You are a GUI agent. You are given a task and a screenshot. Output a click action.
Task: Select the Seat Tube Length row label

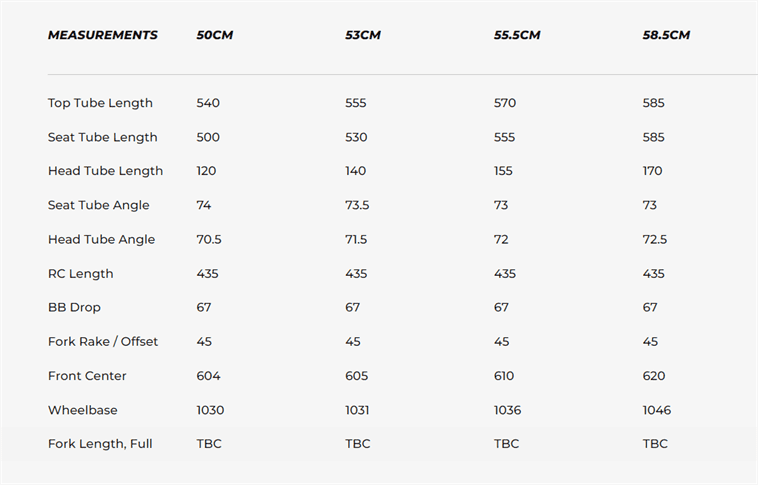tap(102, 137)
